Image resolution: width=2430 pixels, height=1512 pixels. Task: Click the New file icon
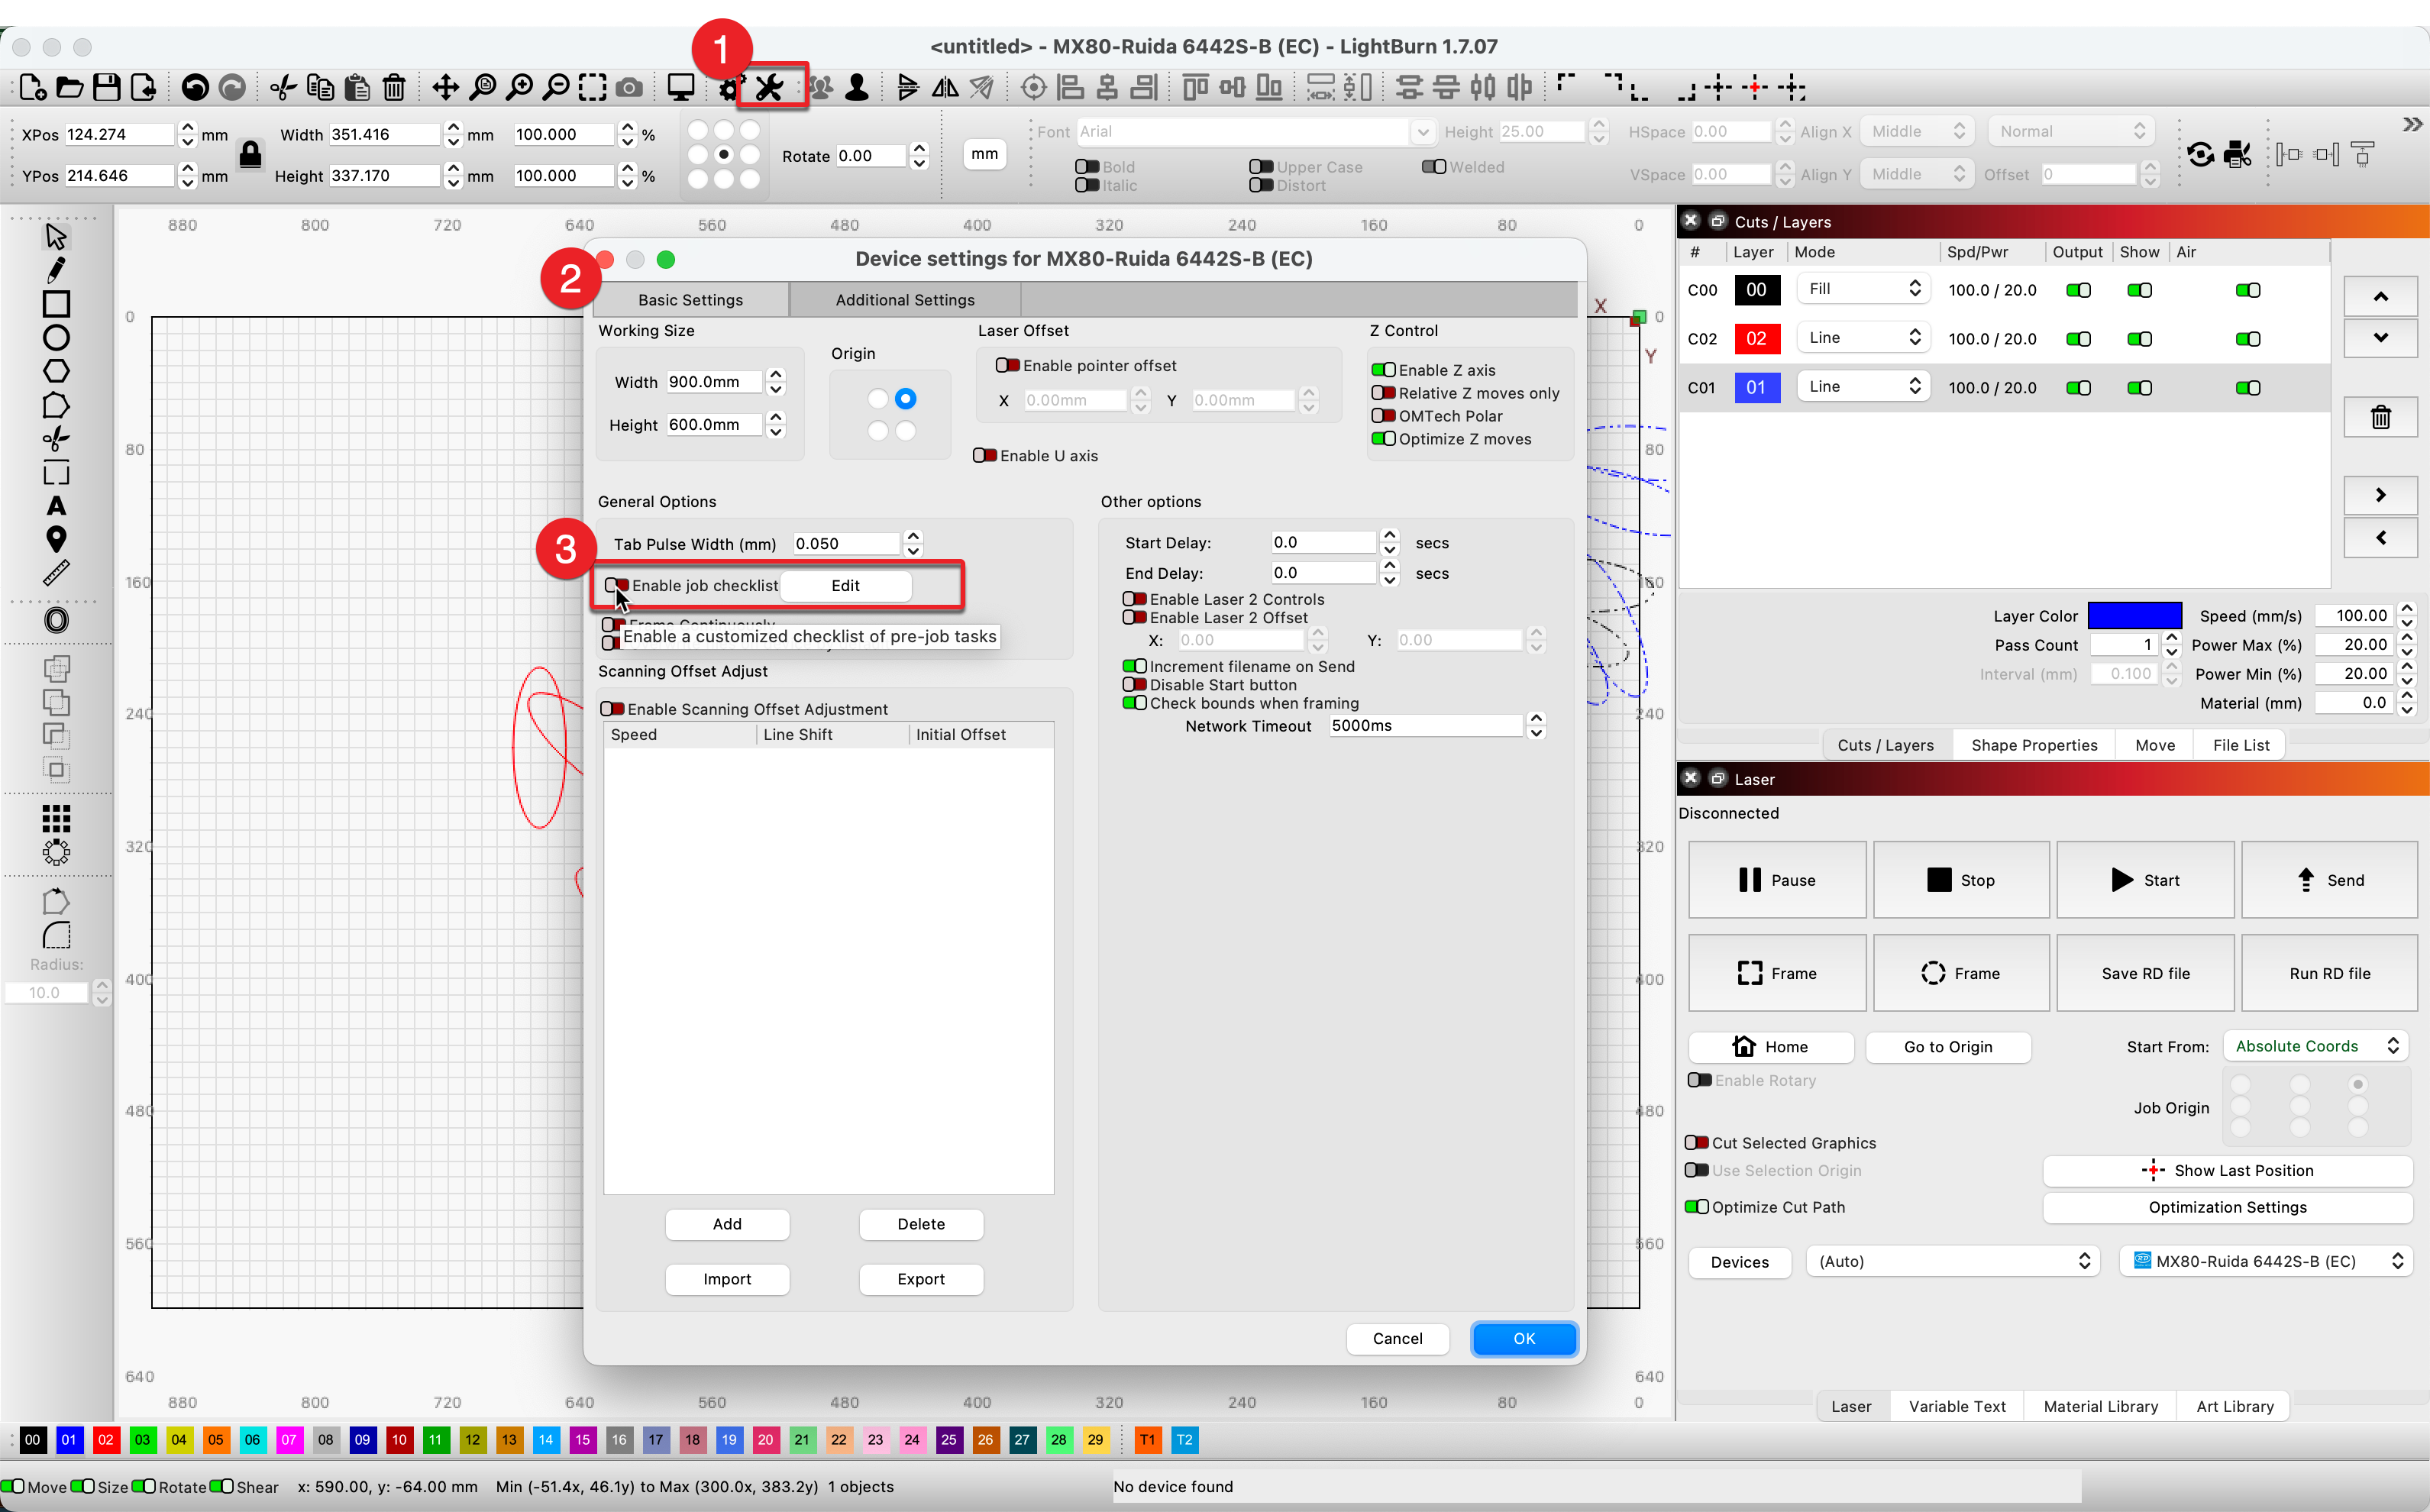(x=32, y=88)
